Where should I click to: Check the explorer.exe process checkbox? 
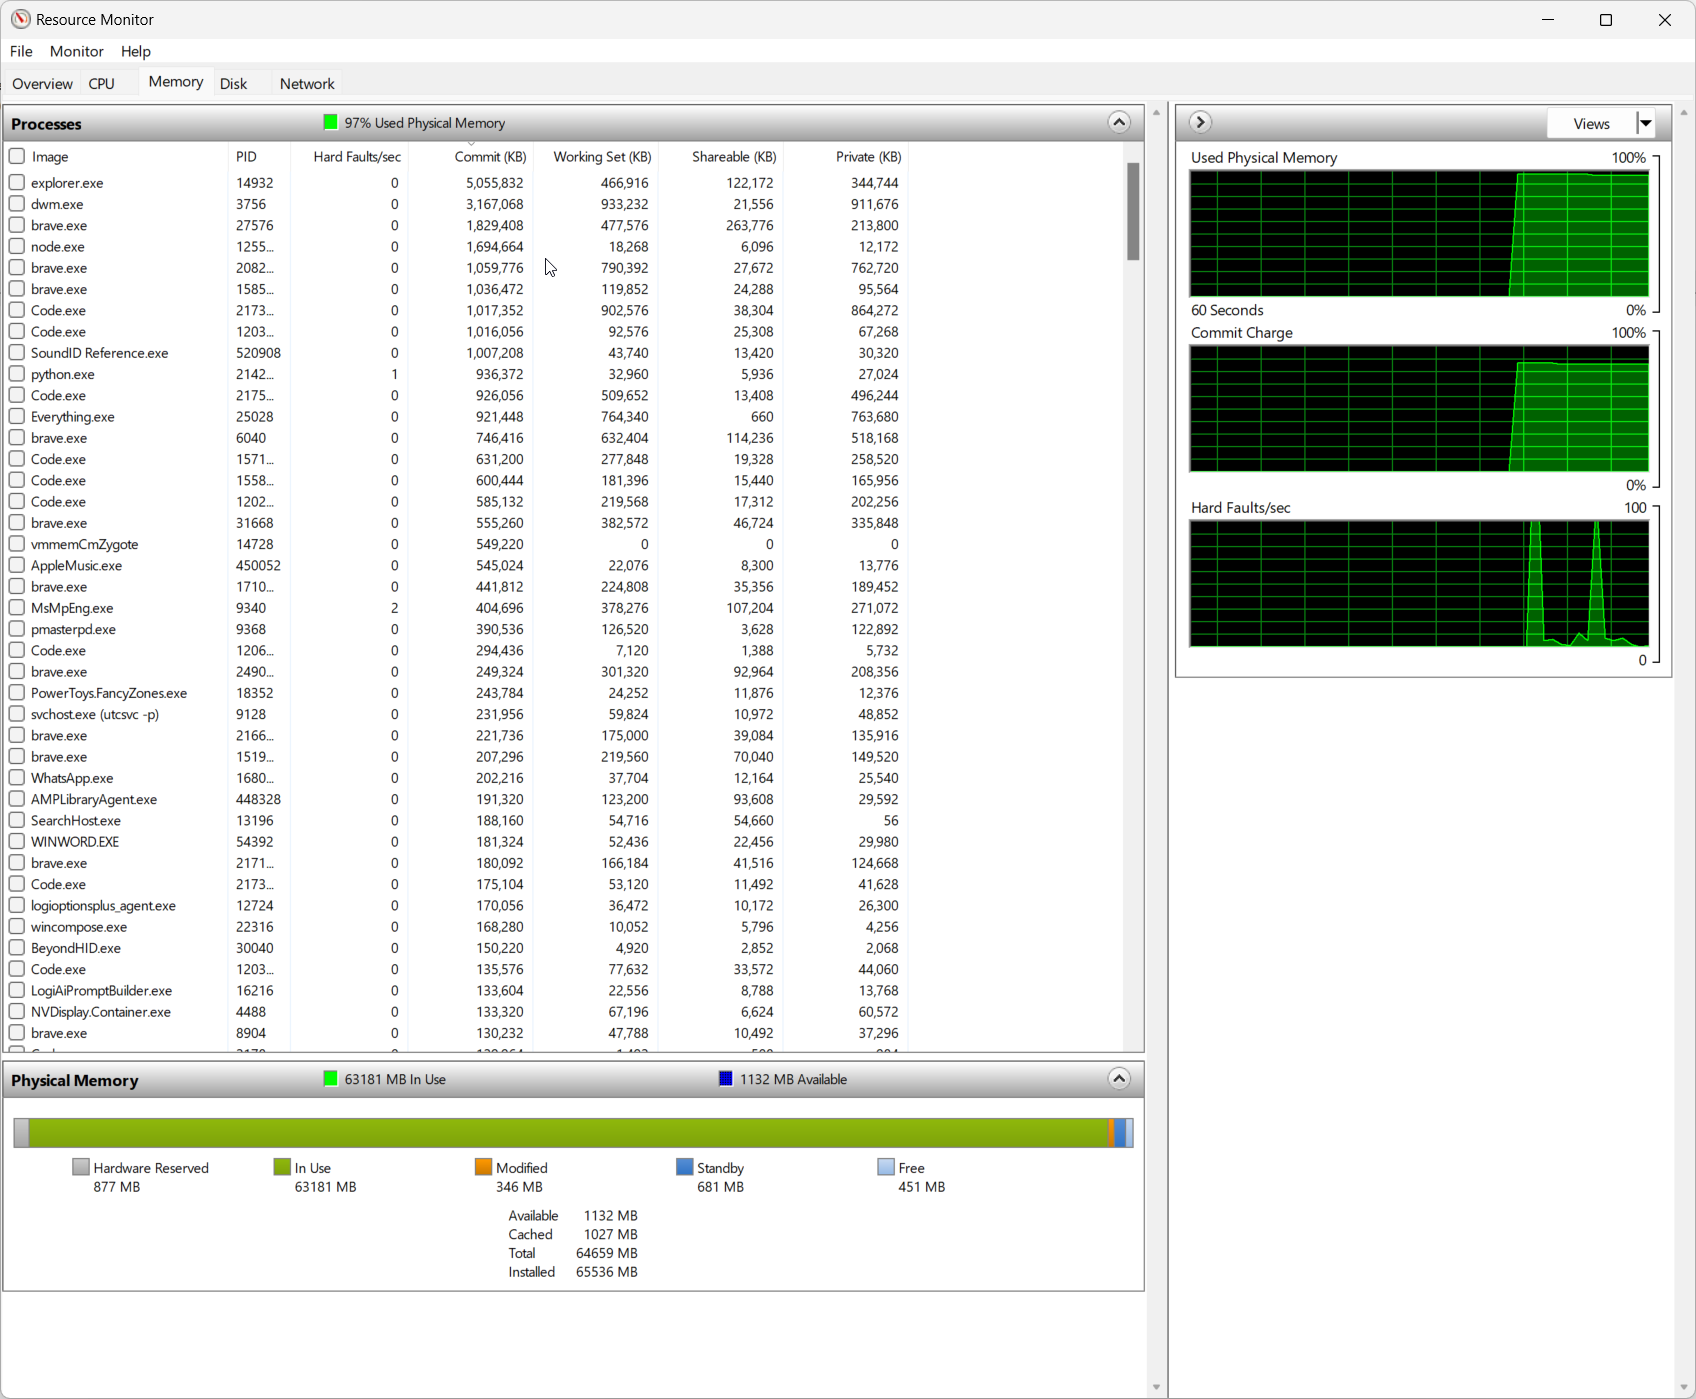click(17, 183)
